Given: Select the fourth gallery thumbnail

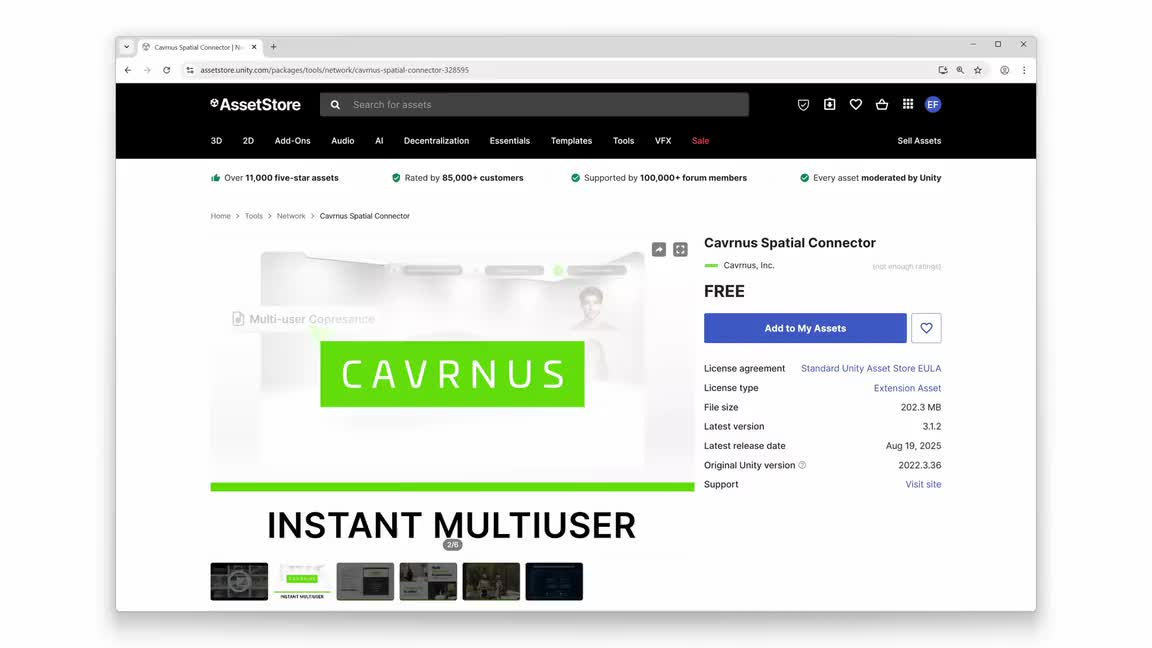Looking at the screenshot, I should pos(428,581).
